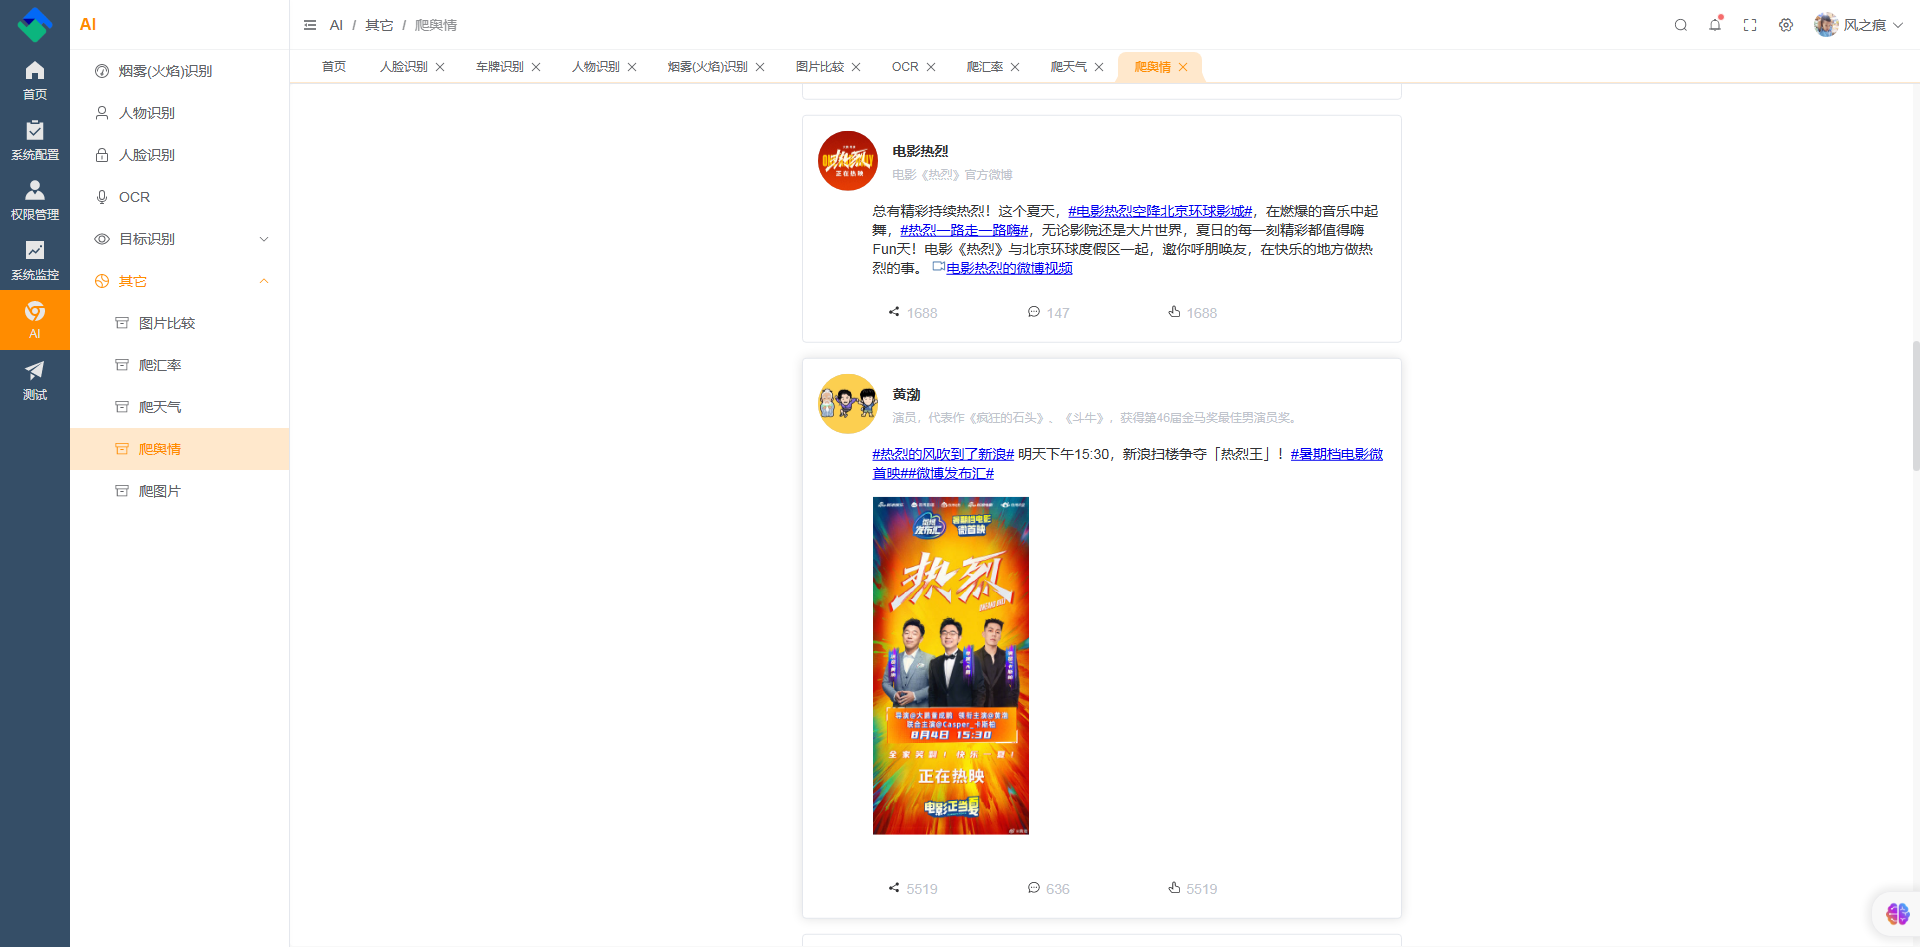Screen dimensions: 1920x947
Task: Click comment icon on 电影热烈 post
Action: [1034, 312]
